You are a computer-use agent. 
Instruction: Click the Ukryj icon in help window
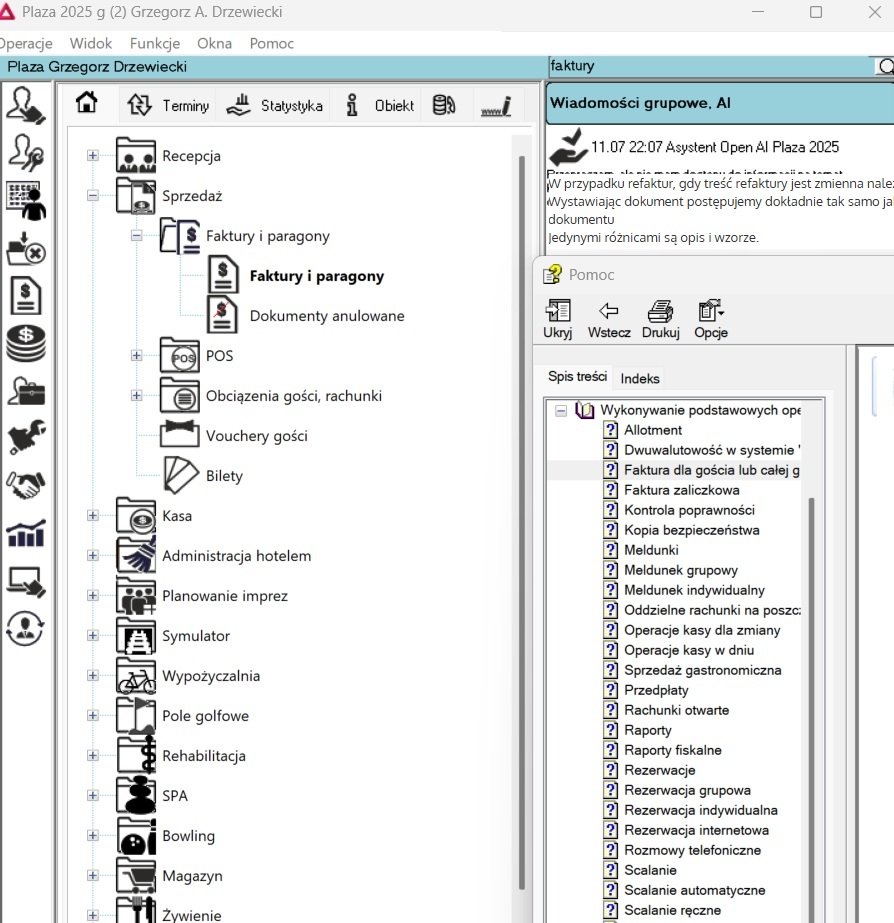tap(557, 319)
